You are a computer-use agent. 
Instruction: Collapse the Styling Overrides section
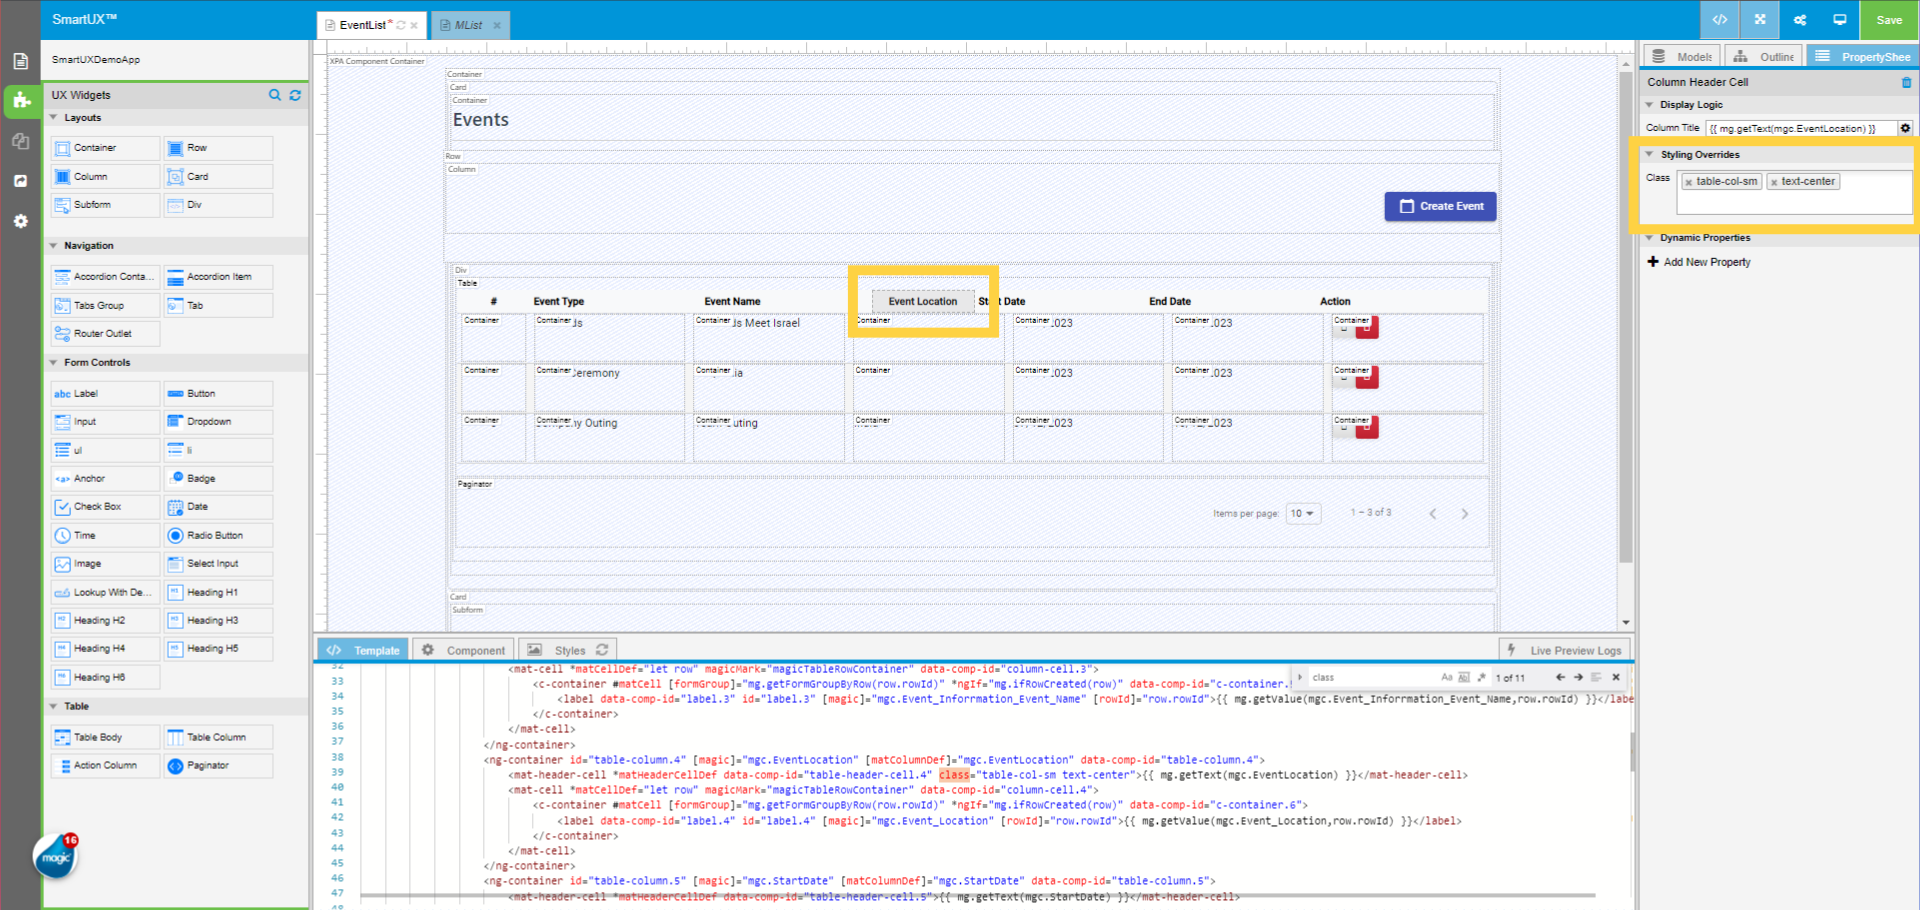click(1649, 154)
